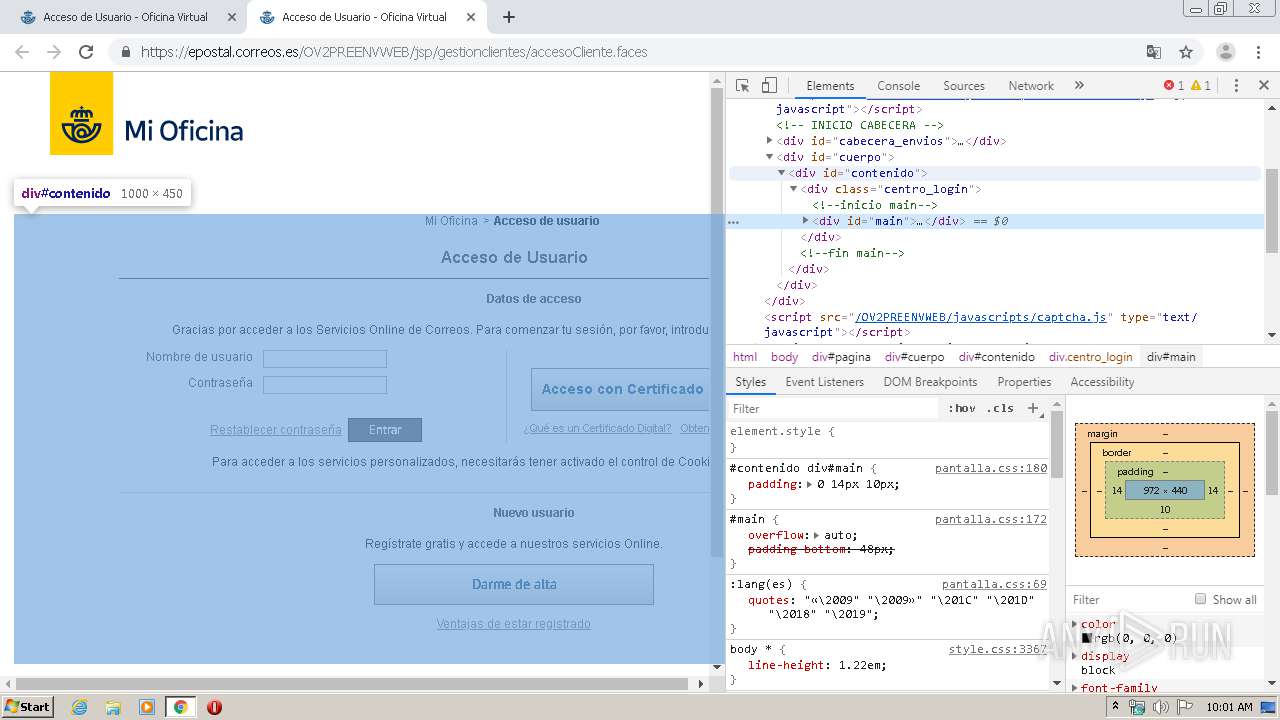Viewport: 1280px width, 720px height.
Task: Open the file explorer taskbar icon
Action: pos(113,707)
